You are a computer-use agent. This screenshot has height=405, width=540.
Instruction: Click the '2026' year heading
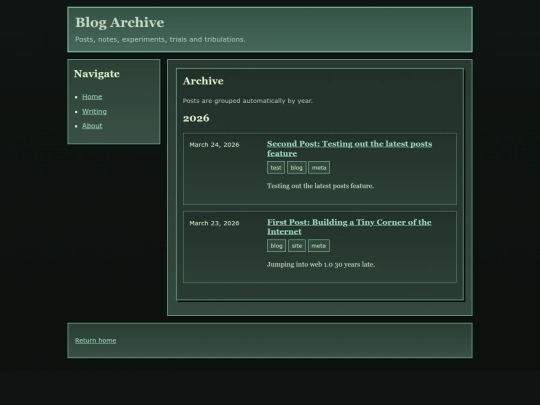(x=196, y=118)
